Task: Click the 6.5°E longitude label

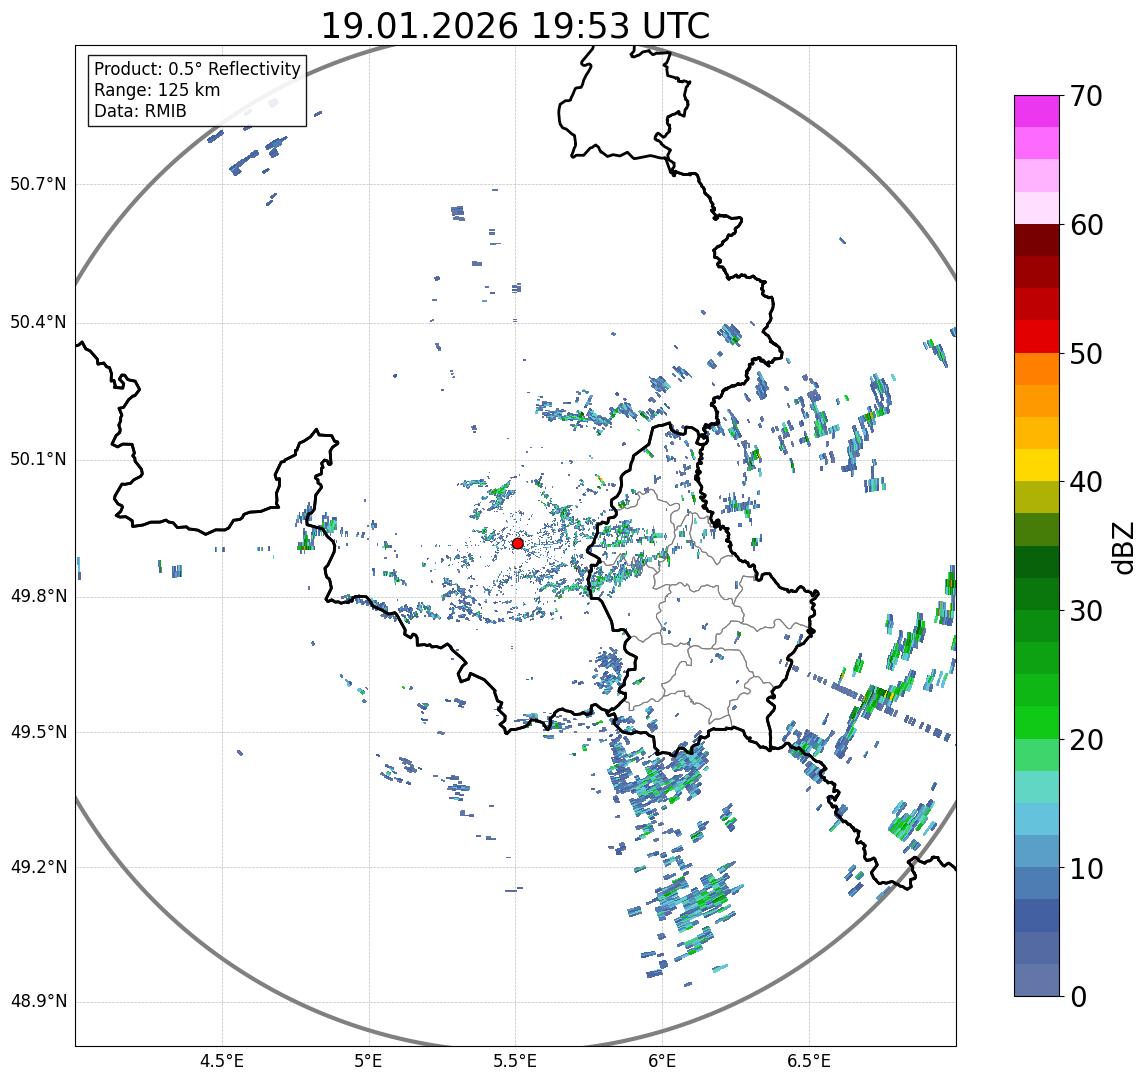Action: click(810, 1061)
